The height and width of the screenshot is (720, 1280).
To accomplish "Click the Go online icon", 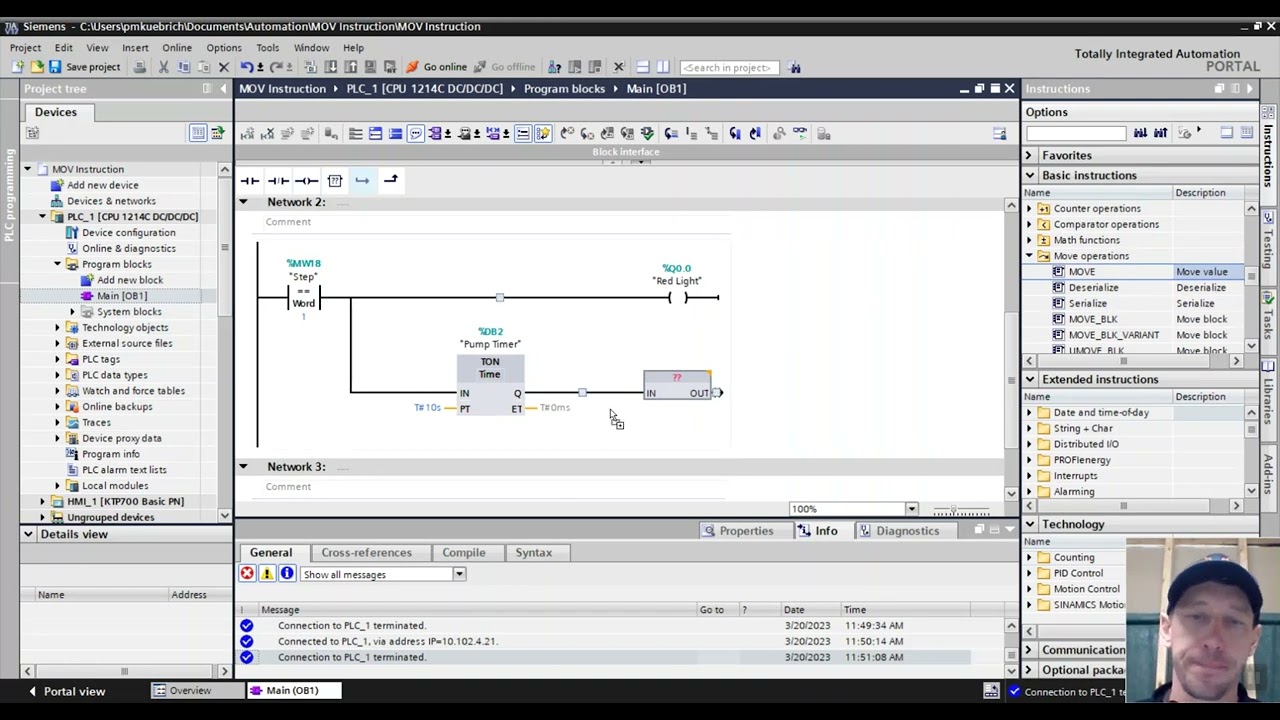I will pos(411,67).
